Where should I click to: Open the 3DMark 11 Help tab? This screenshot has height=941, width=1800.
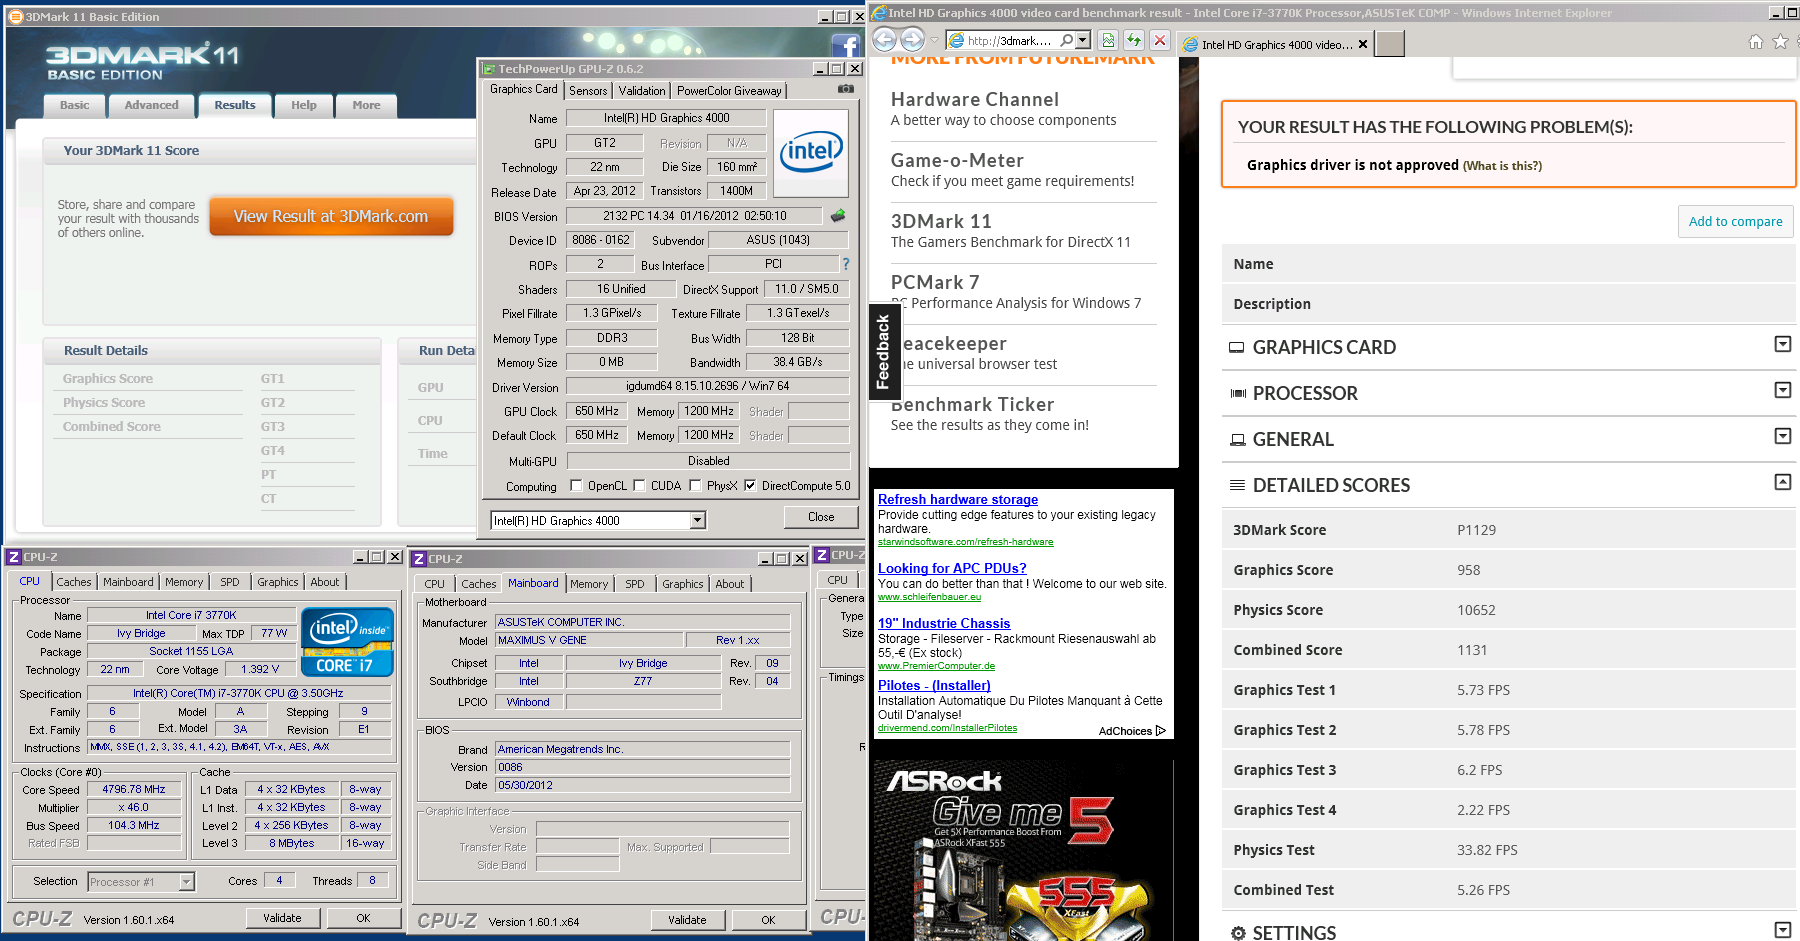(x=304, y=106)
